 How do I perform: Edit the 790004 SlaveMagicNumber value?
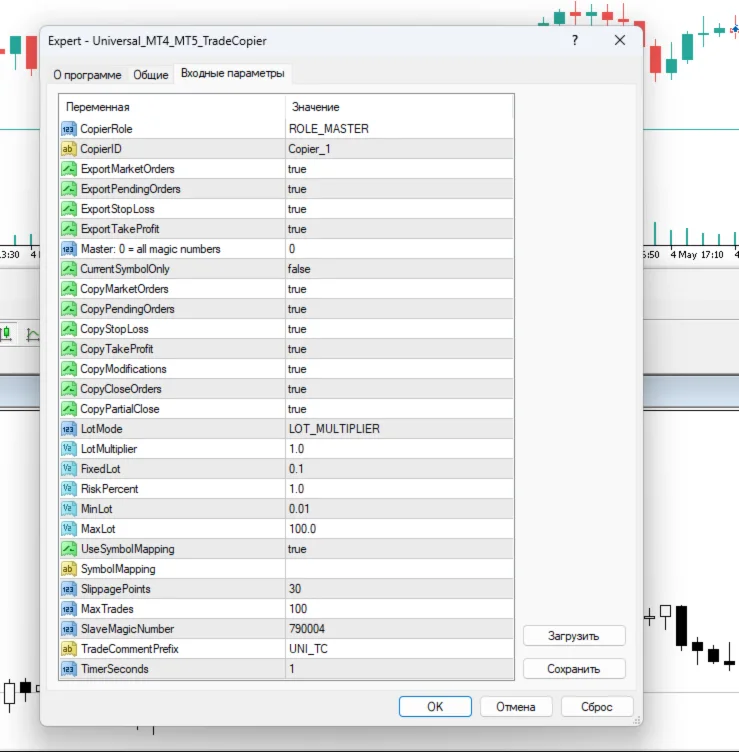pos(399,629)
